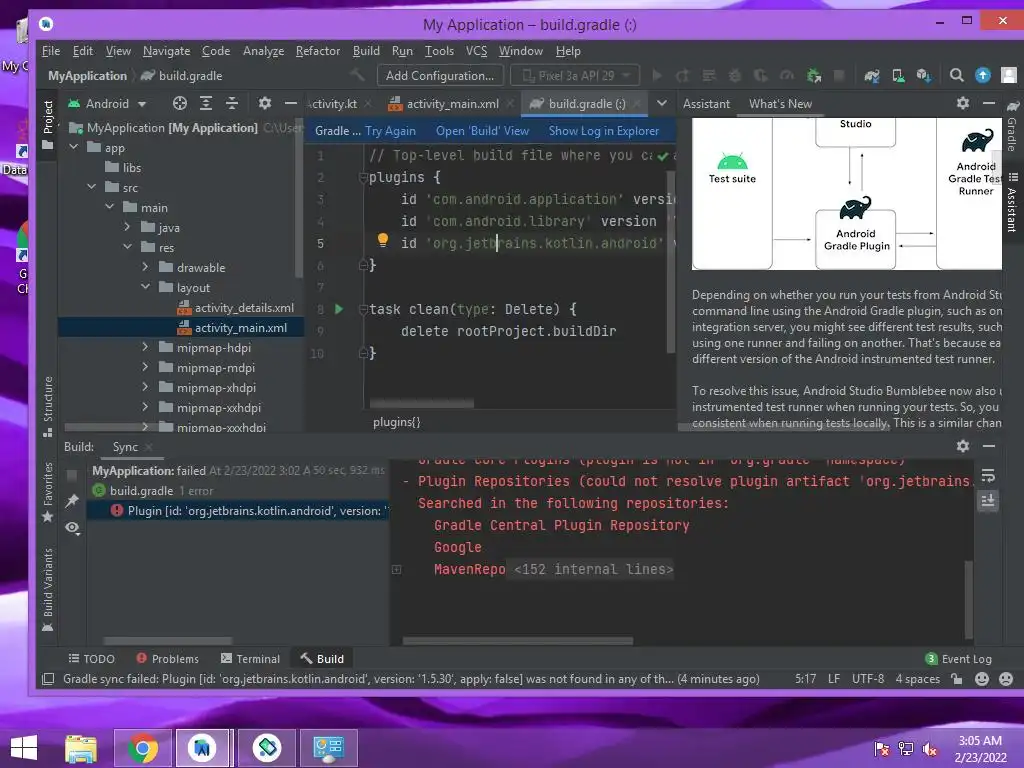Viewport: 1024px width, 768px height.
Task: Toggle the Build Variants side panel
Action: tap(48, 590)
